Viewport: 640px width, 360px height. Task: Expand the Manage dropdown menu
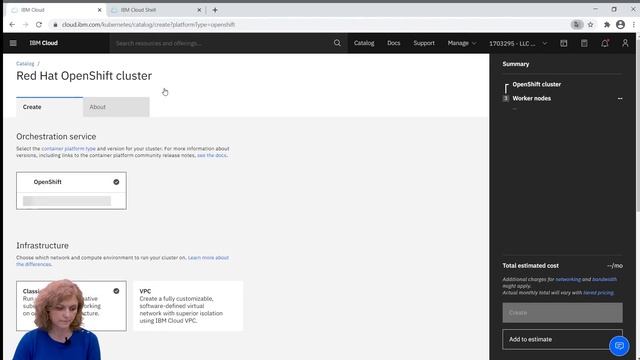462,43
